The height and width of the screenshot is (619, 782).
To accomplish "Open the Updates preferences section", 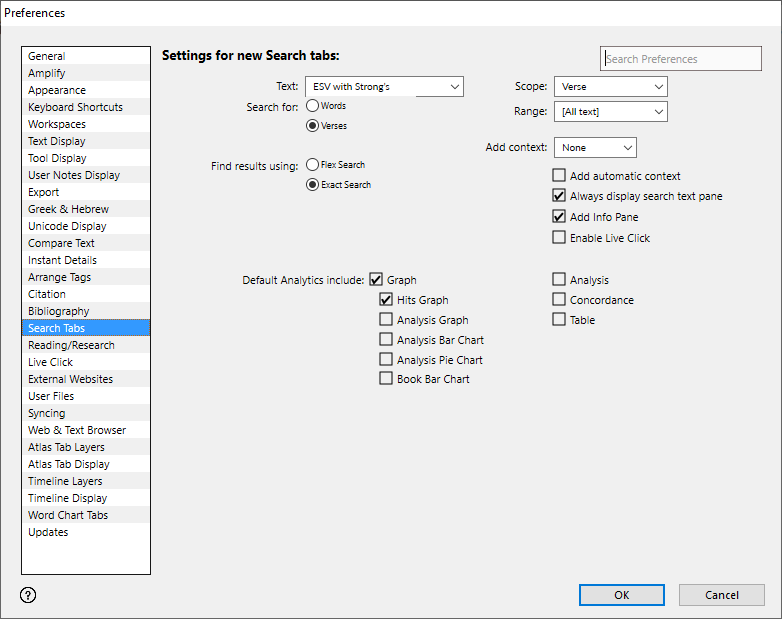I will click(48, 532).
